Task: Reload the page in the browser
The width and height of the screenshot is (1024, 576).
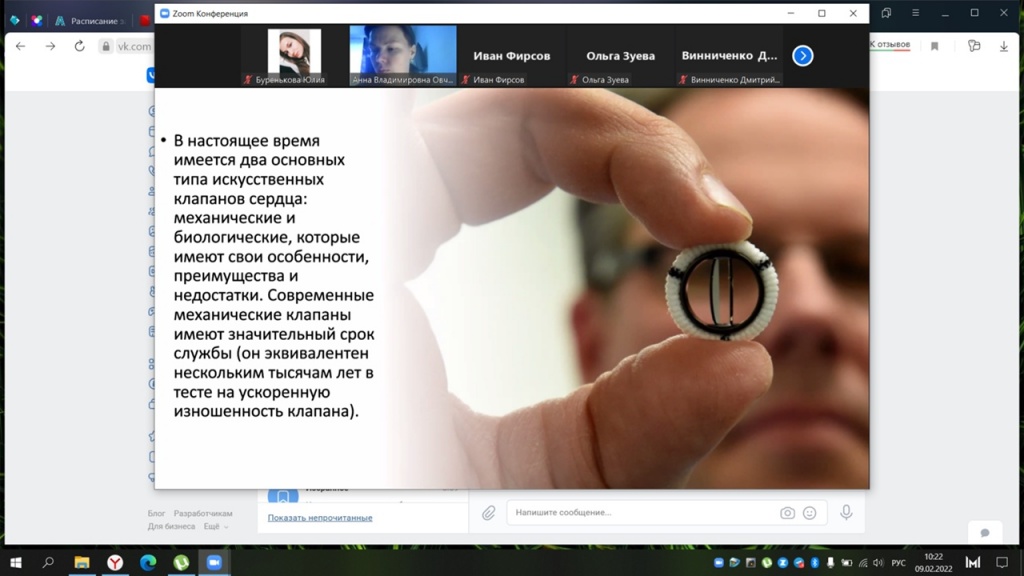Action: click(x=79, y=46)
